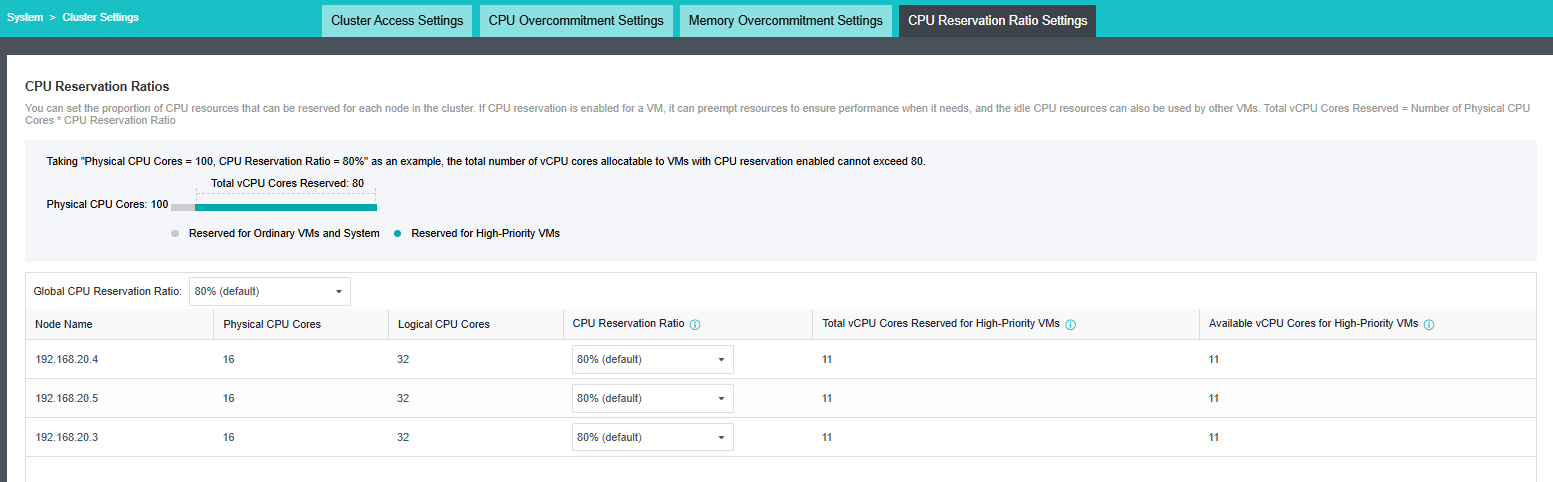Click teal legend dot for High-Priority VMs
The height and width of the screenshot is (482, 1553).
(x=398, y=234)
